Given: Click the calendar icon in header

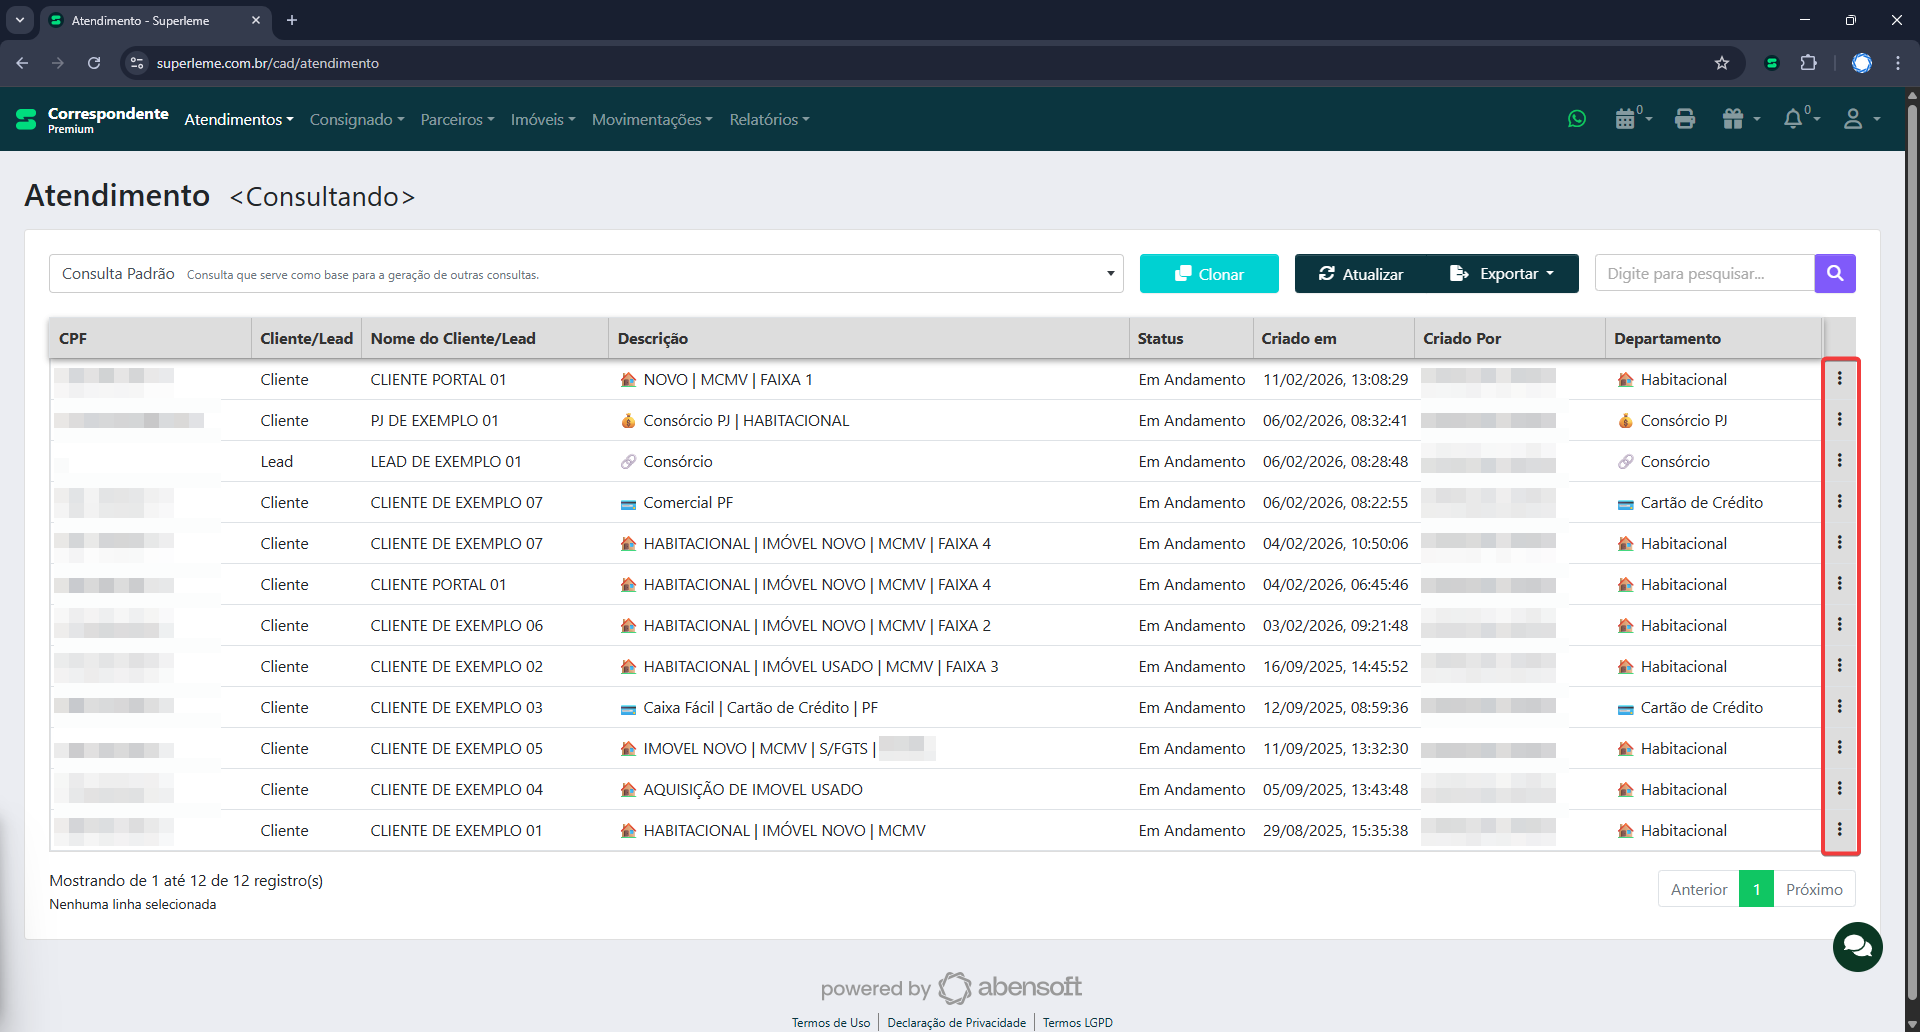Looking at the screenshot, I should 1626,119.
